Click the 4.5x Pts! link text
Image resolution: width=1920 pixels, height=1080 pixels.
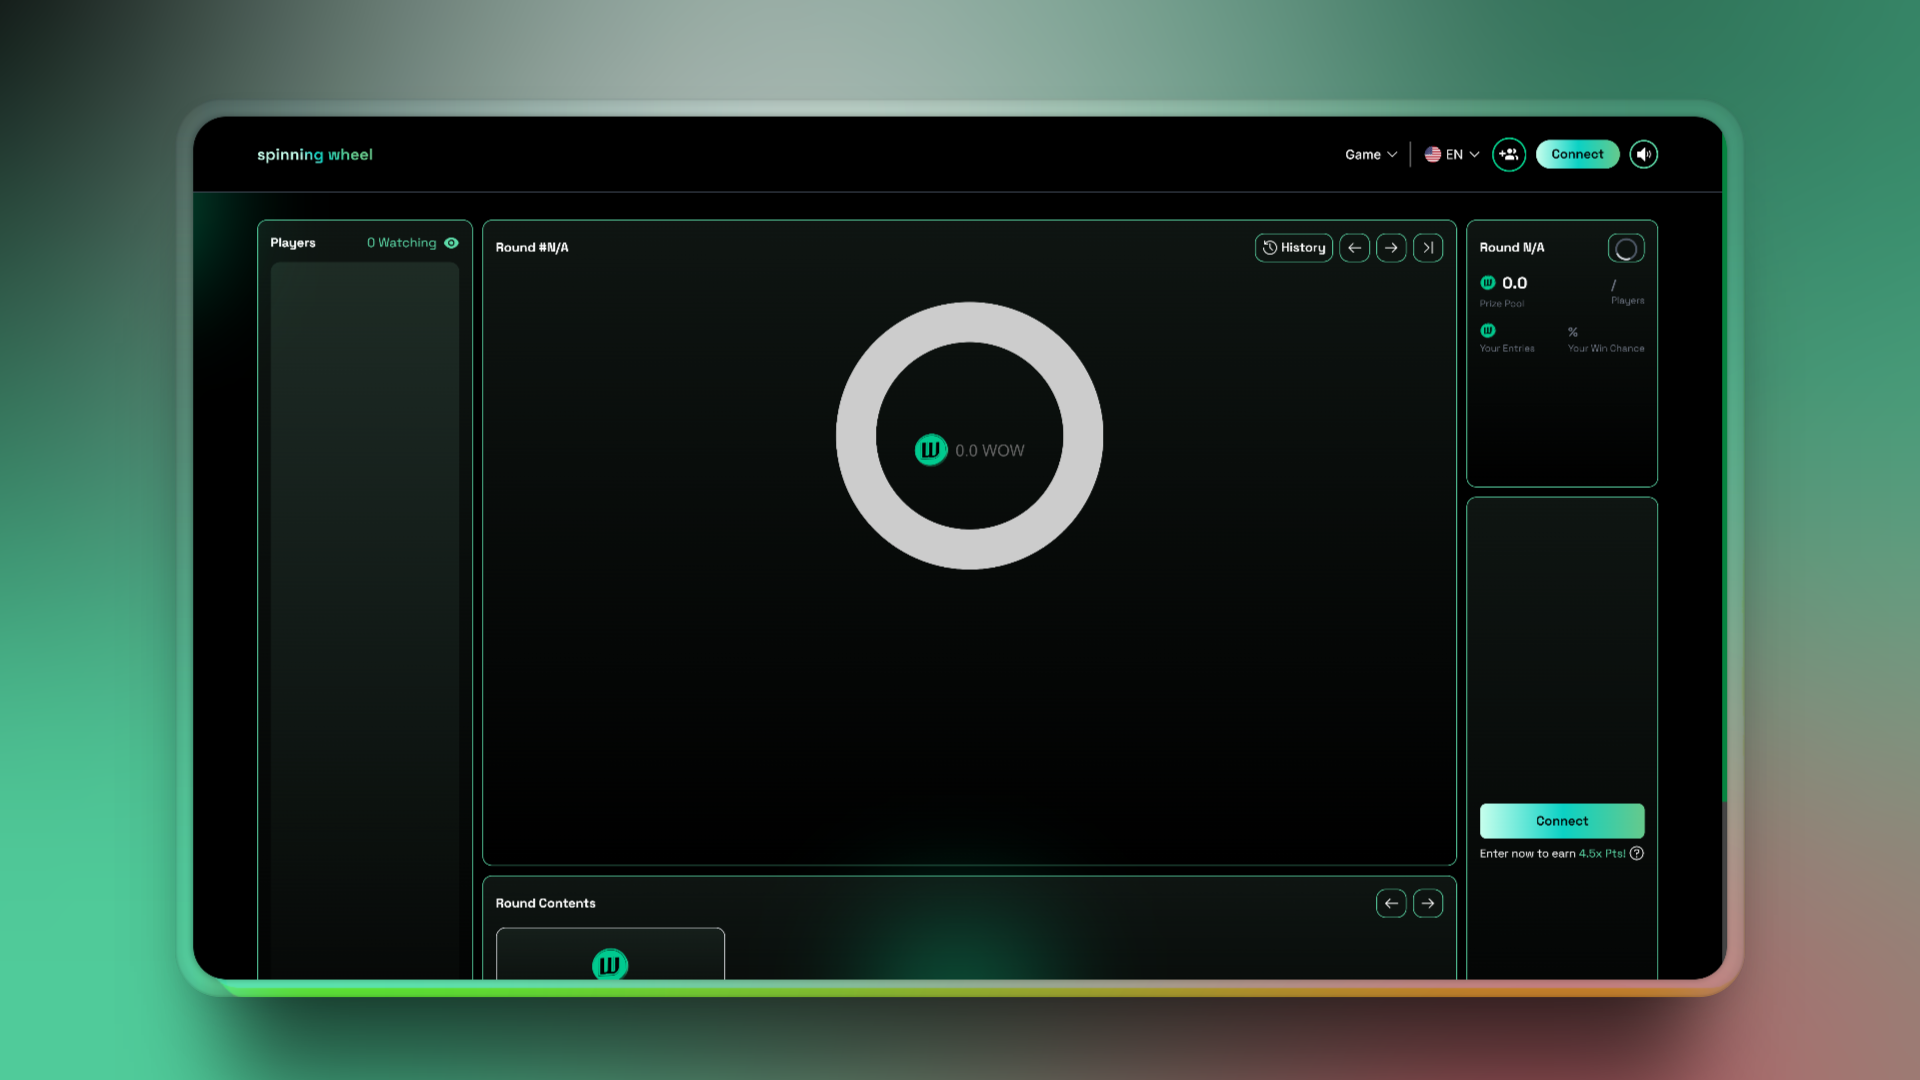(x=1602, y=853)
